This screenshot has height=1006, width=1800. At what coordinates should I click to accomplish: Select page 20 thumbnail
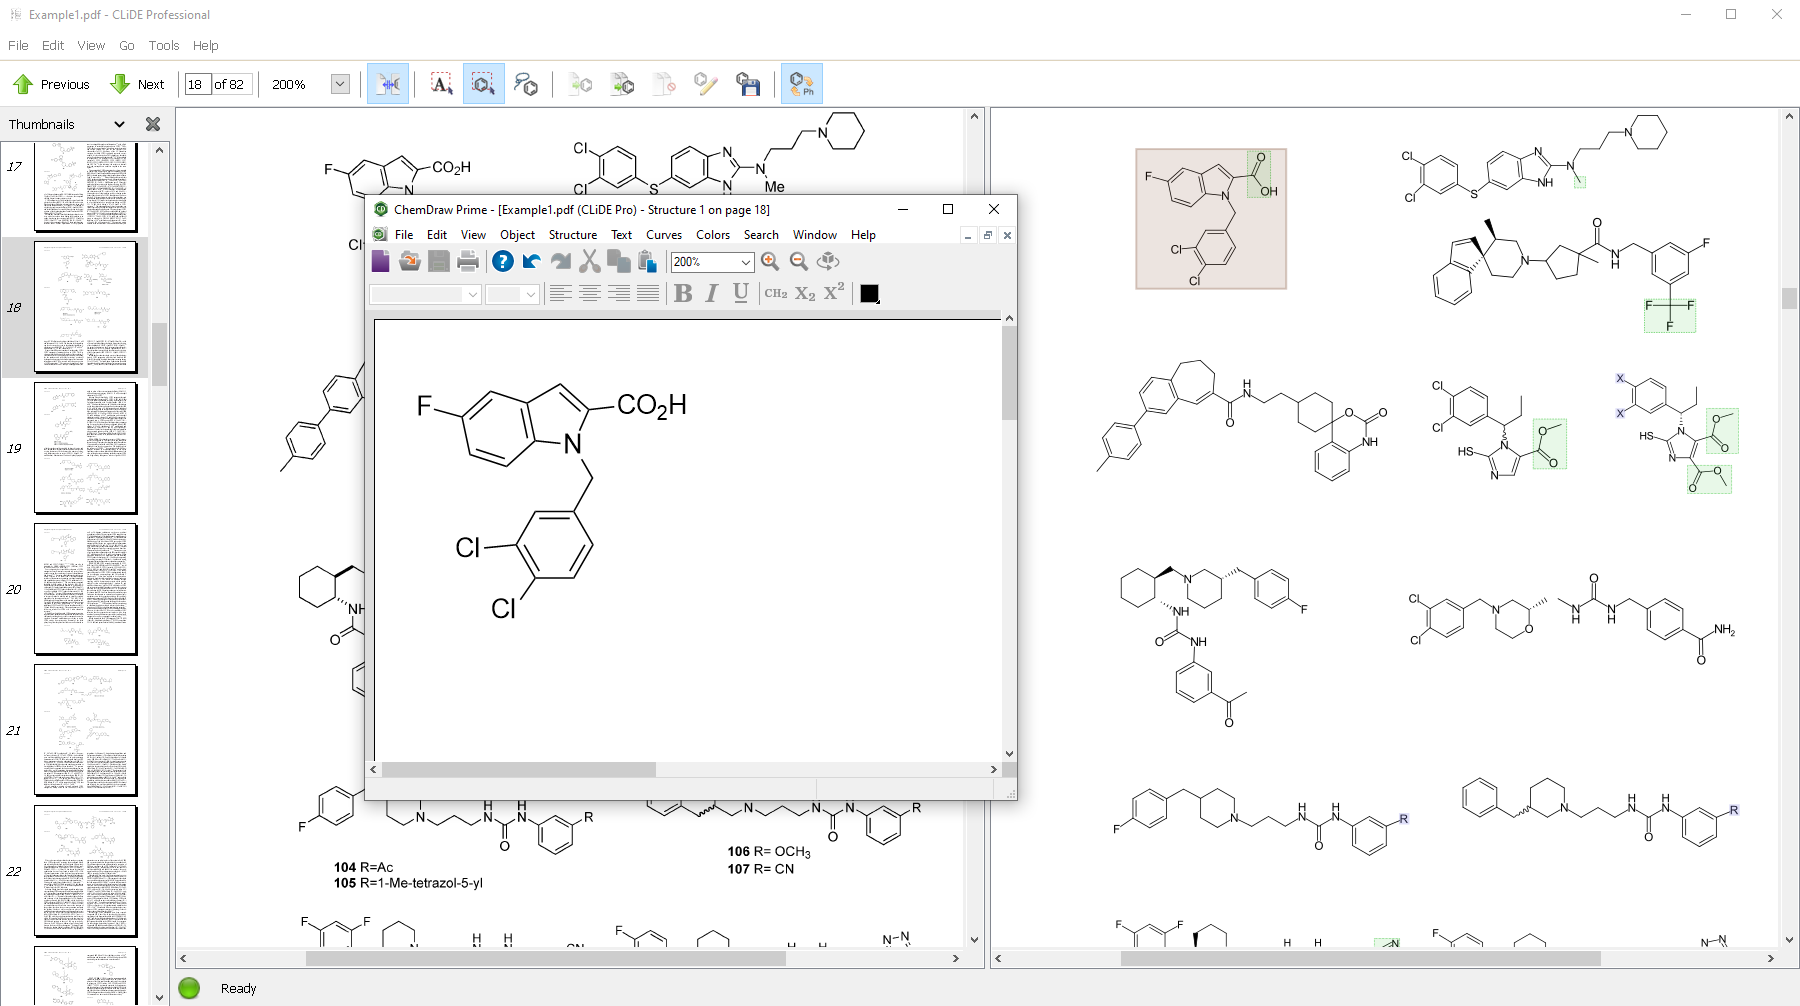(x=86, y=589)
